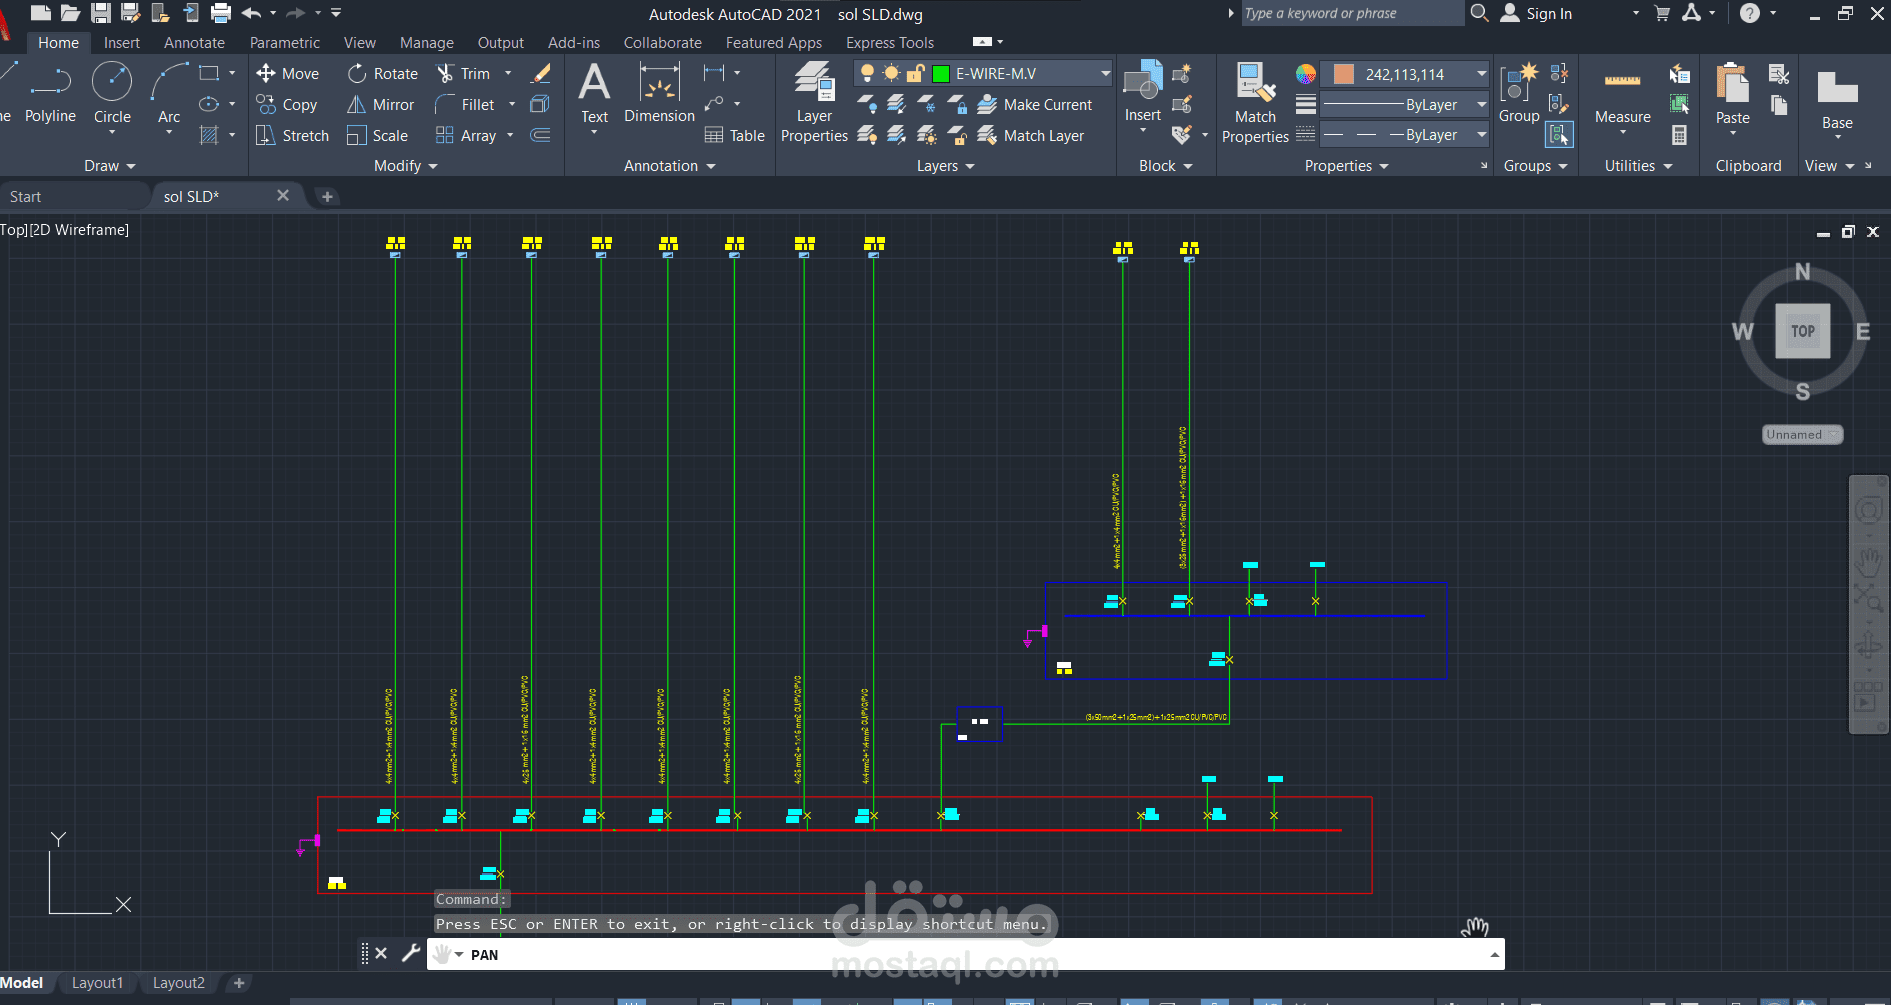Click the TOP face of ViewCube
Screen dimensions: 1891x1005
pos(1803,331)
